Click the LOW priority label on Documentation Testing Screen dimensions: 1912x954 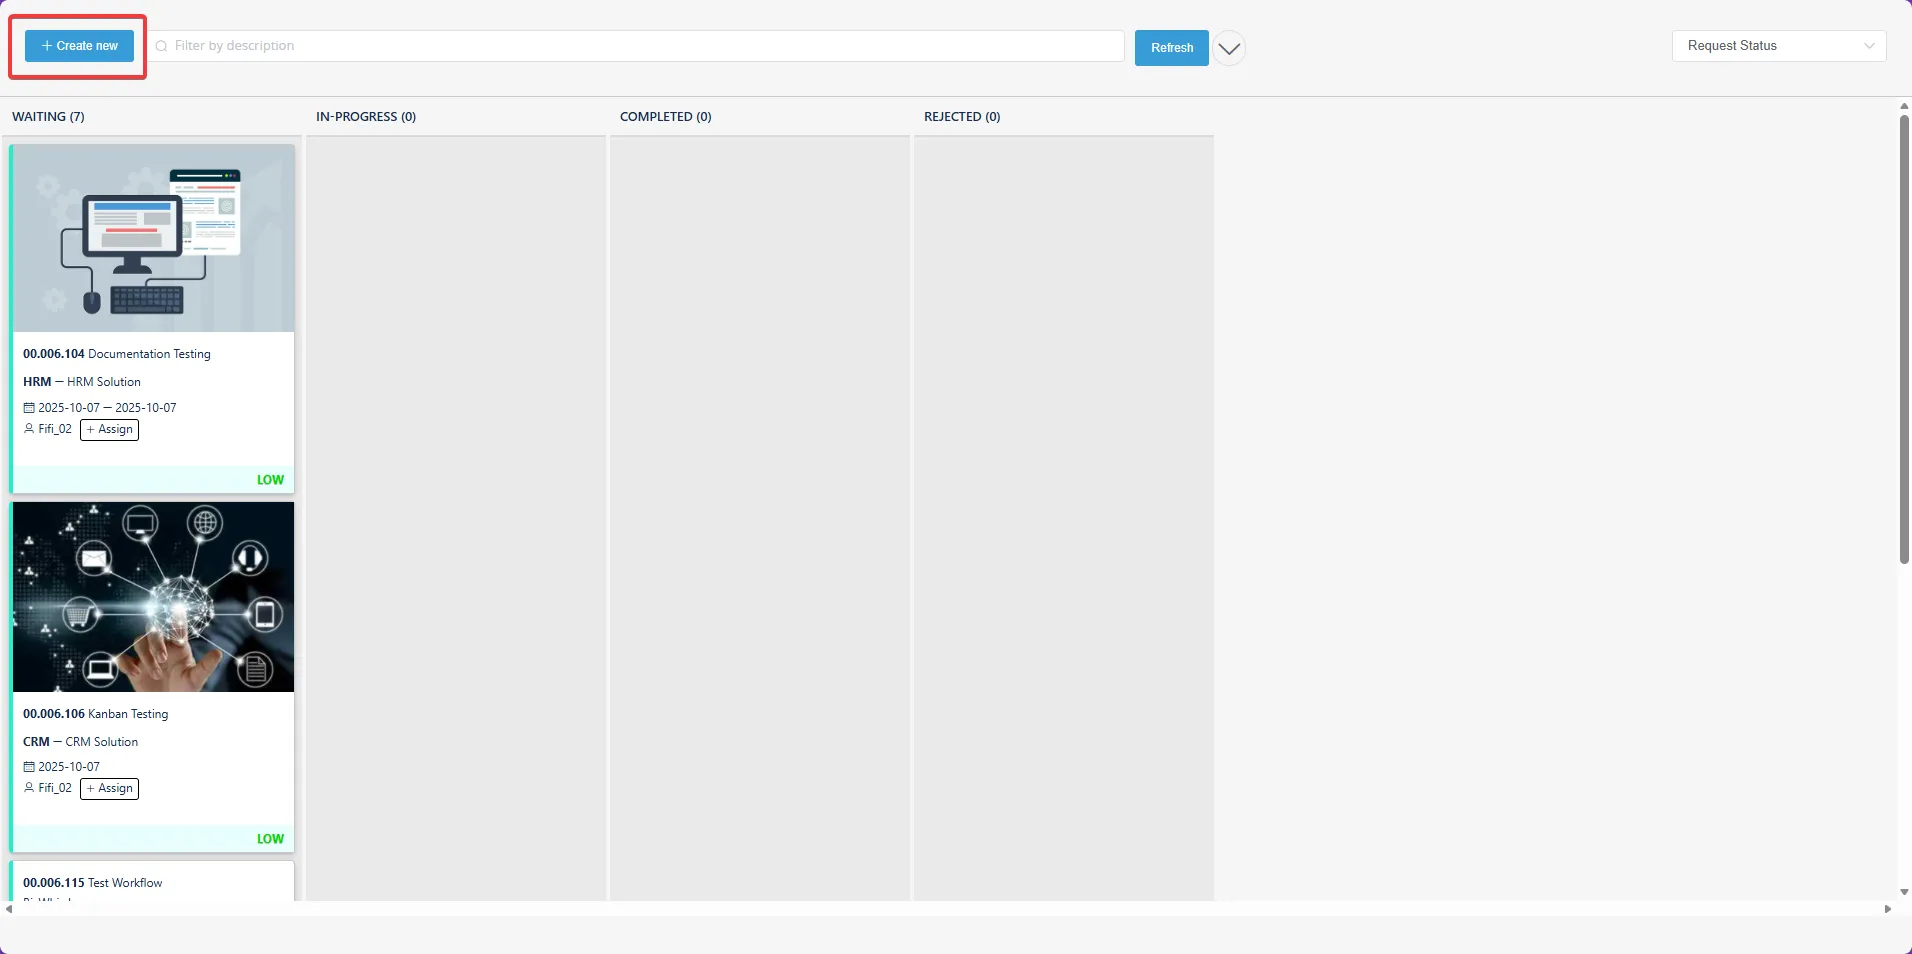(269, 480)
